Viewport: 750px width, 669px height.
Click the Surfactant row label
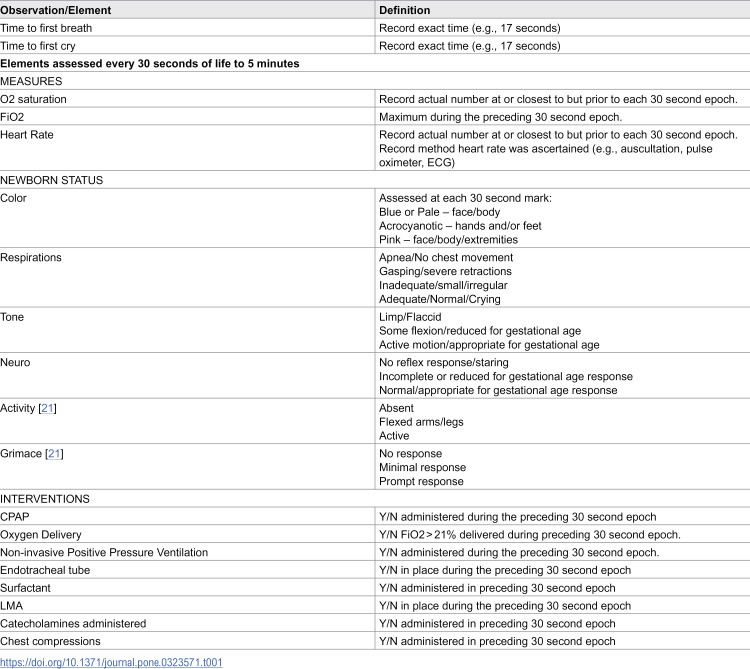coord(25,588)
